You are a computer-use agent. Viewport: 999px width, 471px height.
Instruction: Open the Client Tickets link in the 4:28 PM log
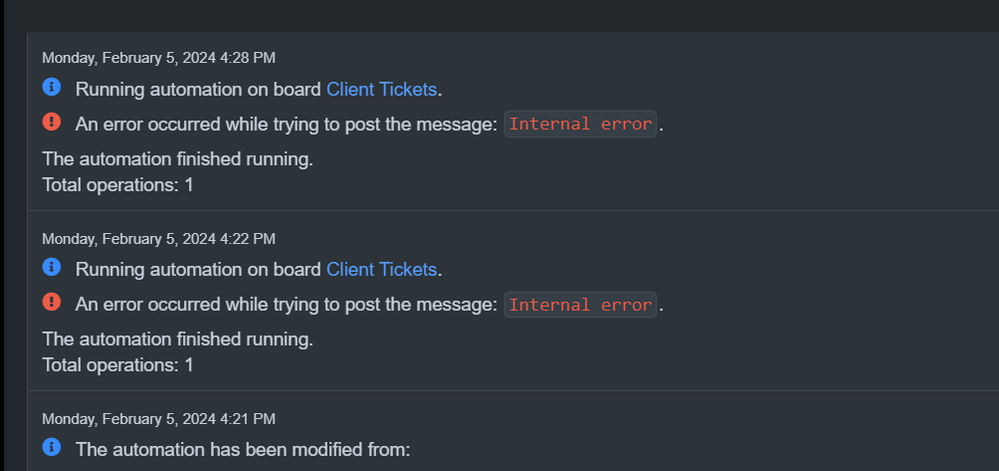pos(382,89)
